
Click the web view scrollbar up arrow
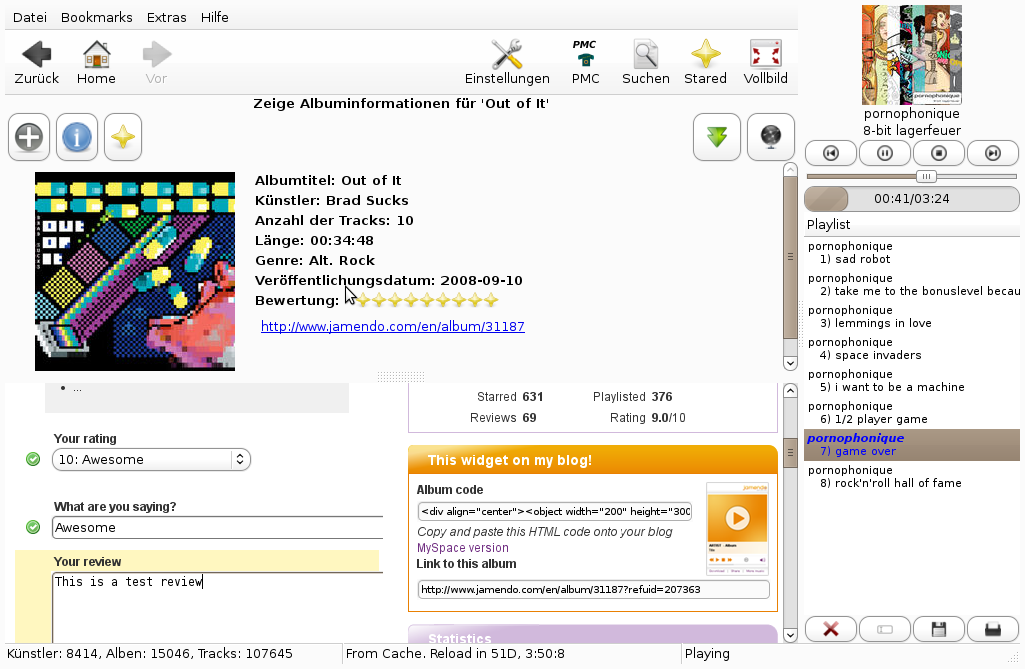(x=790, y=391)
